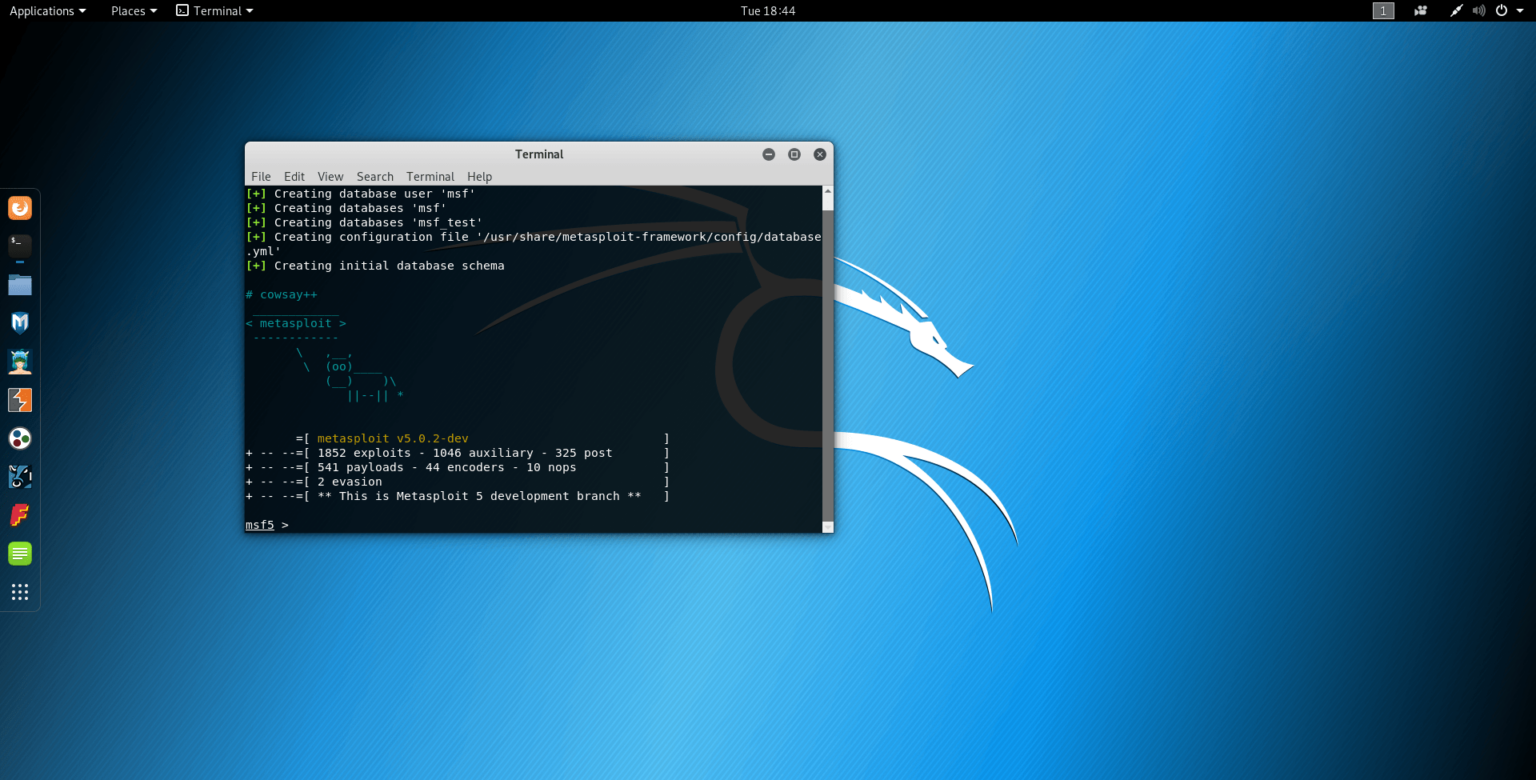This screenshot has height=780, width=1536.
Task: Open the Places menu
Action: [x=128, y=11]
